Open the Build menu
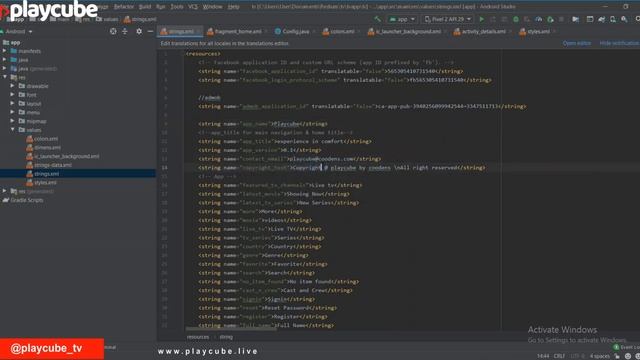The image size is (640, 360). [x=145, y=7]
